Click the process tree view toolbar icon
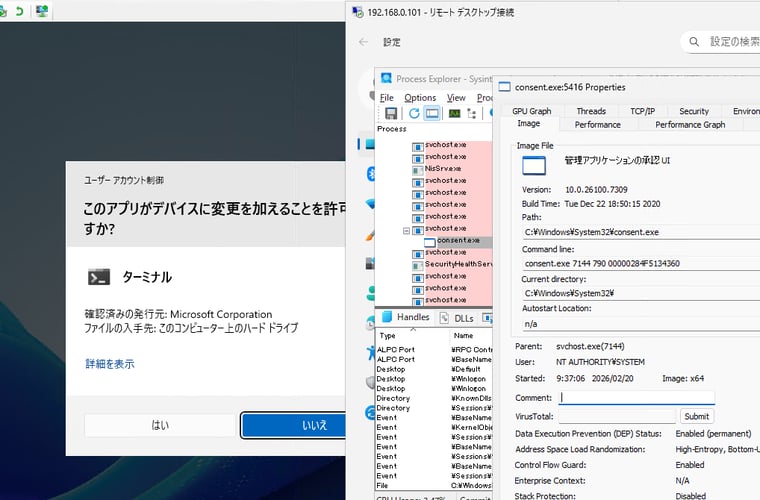This screenshot has width=760, height=500. click(x=472, y=113)
